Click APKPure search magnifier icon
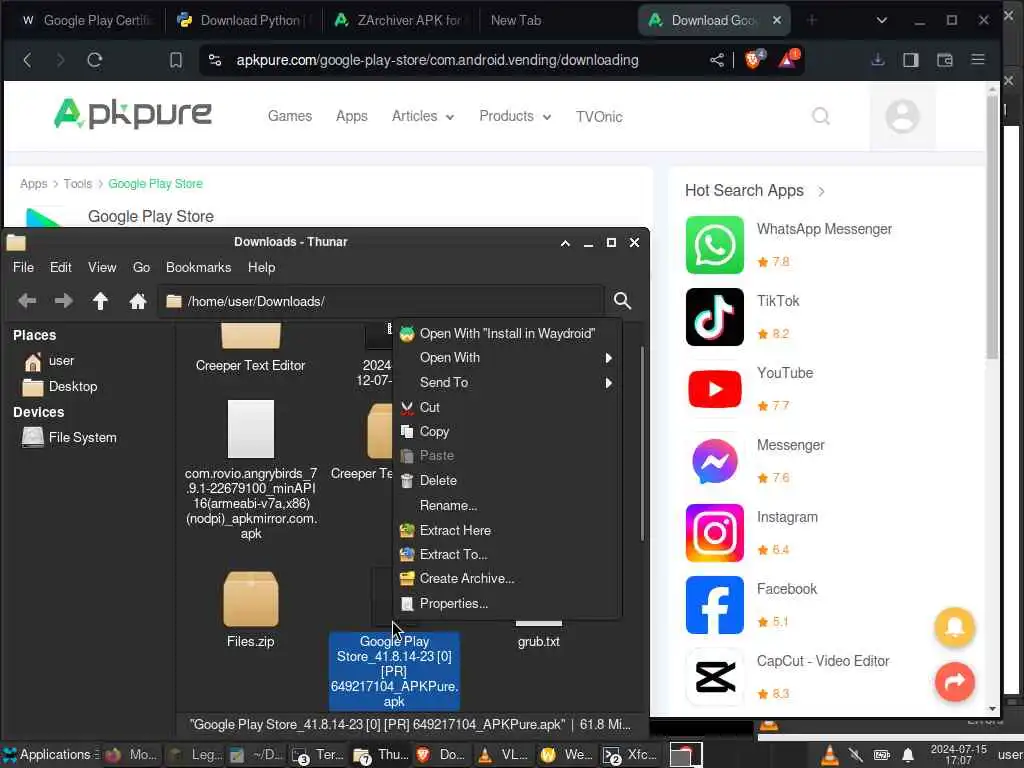 coord(821,116)
